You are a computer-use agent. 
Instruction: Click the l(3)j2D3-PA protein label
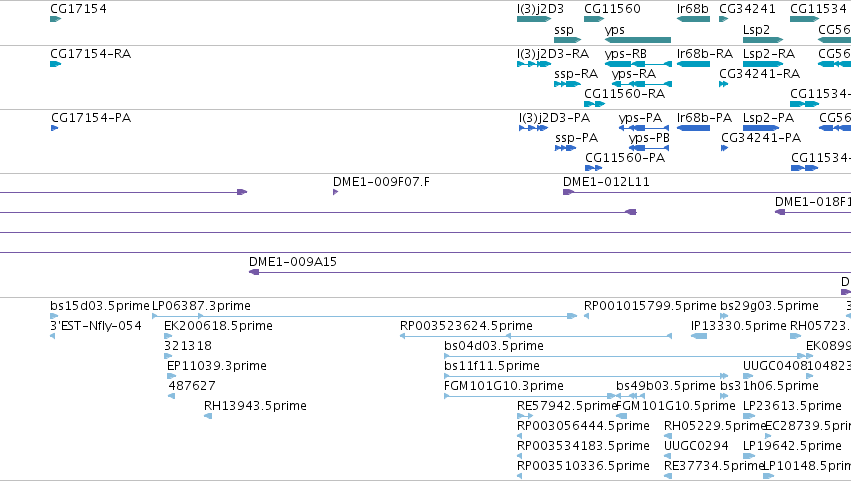pyautogui.click(x=554, y=118)
